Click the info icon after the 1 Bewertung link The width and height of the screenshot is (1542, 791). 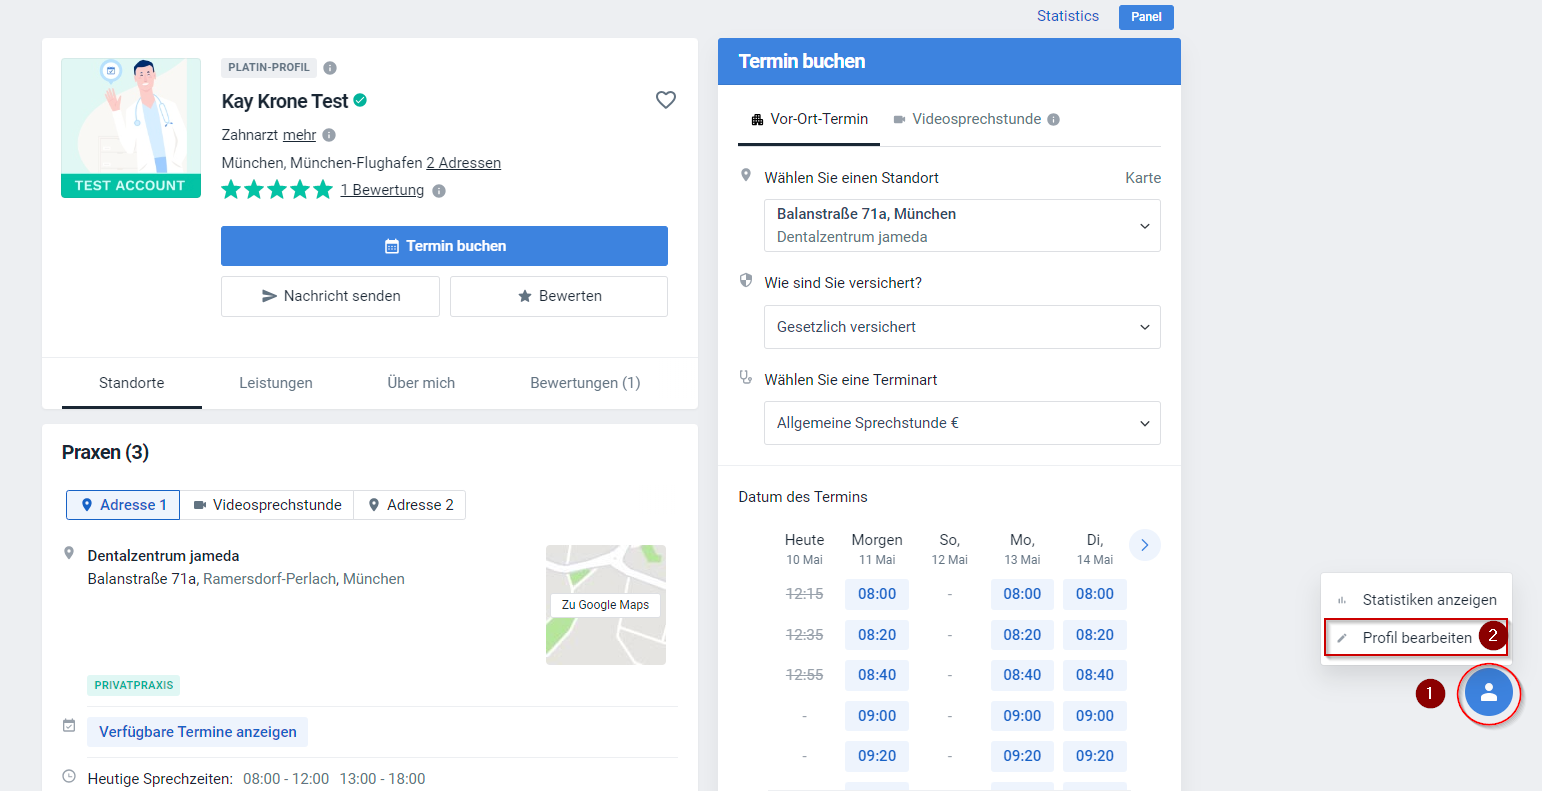[439, 190]
